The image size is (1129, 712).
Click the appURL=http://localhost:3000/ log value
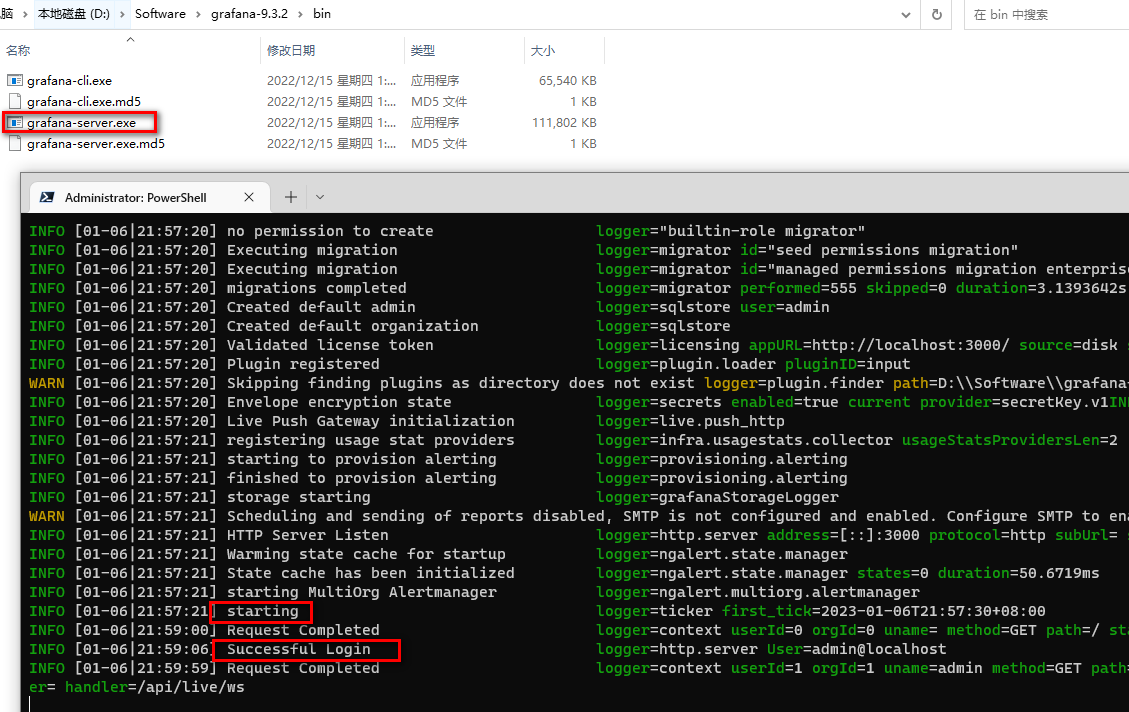click(x=879, y=345)
